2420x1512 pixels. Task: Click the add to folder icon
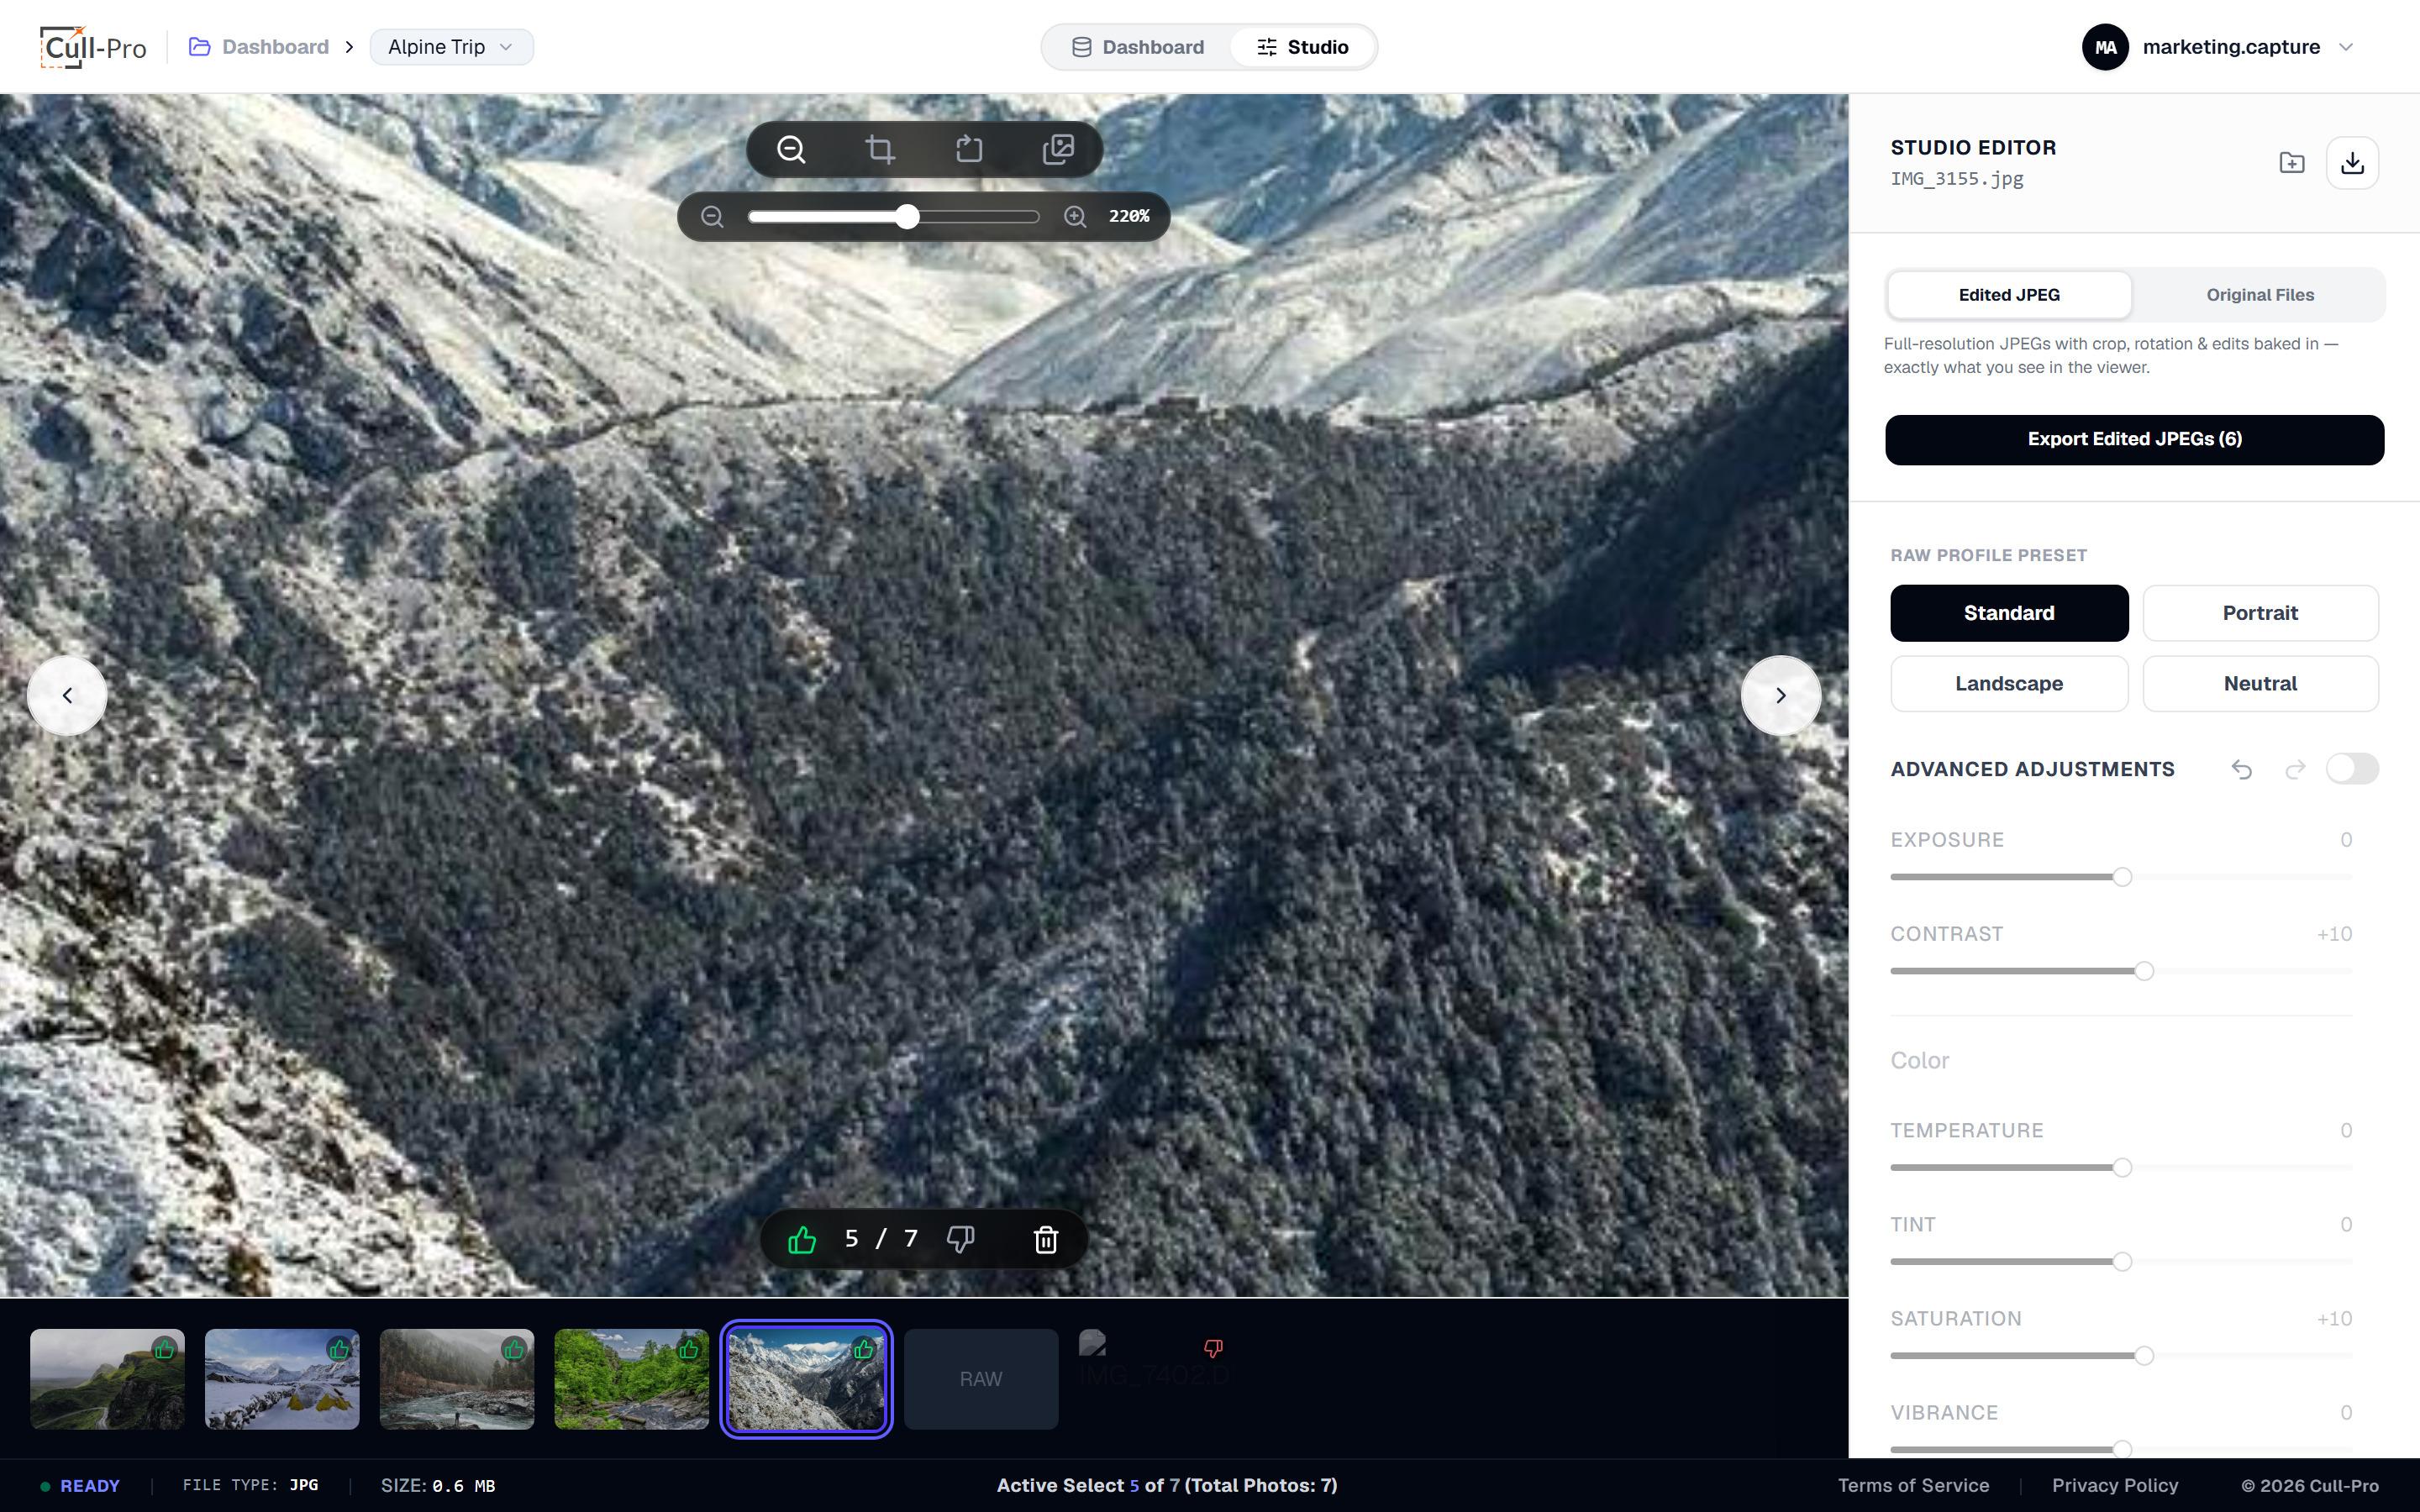pos(2292,163)
